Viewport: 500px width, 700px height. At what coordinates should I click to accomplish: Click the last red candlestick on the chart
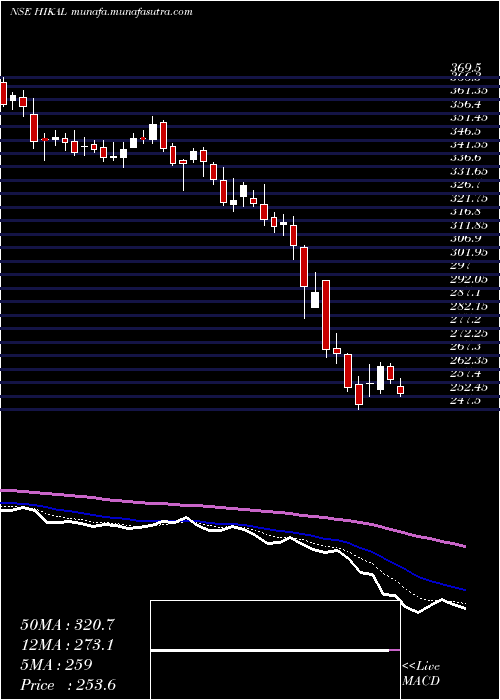(400, 390)
